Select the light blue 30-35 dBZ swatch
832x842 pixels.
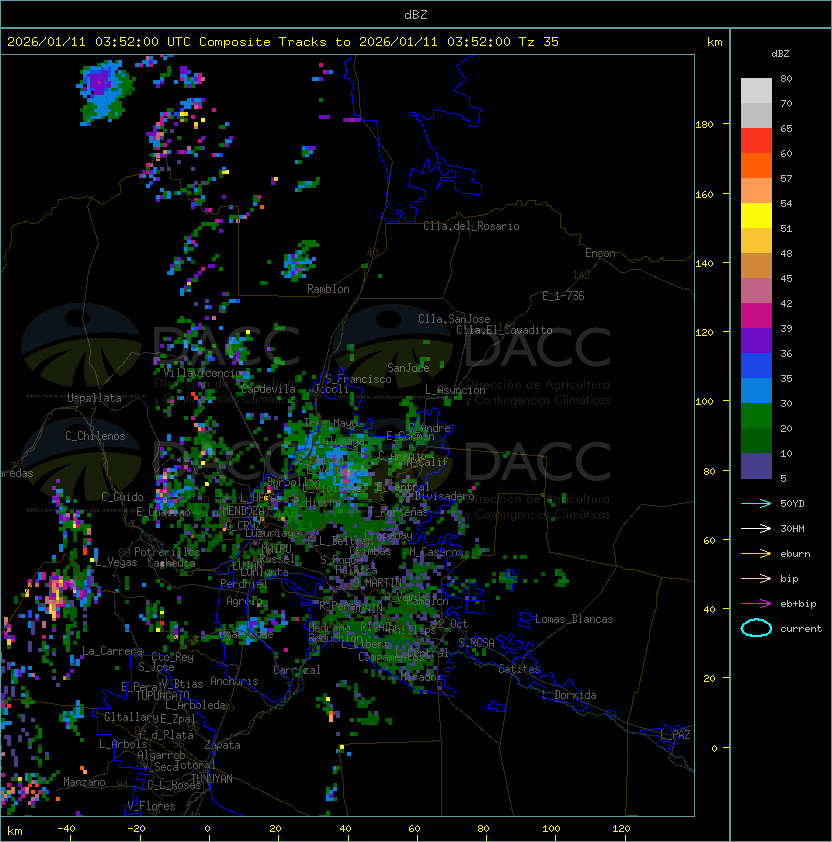[x=756, y=391]
